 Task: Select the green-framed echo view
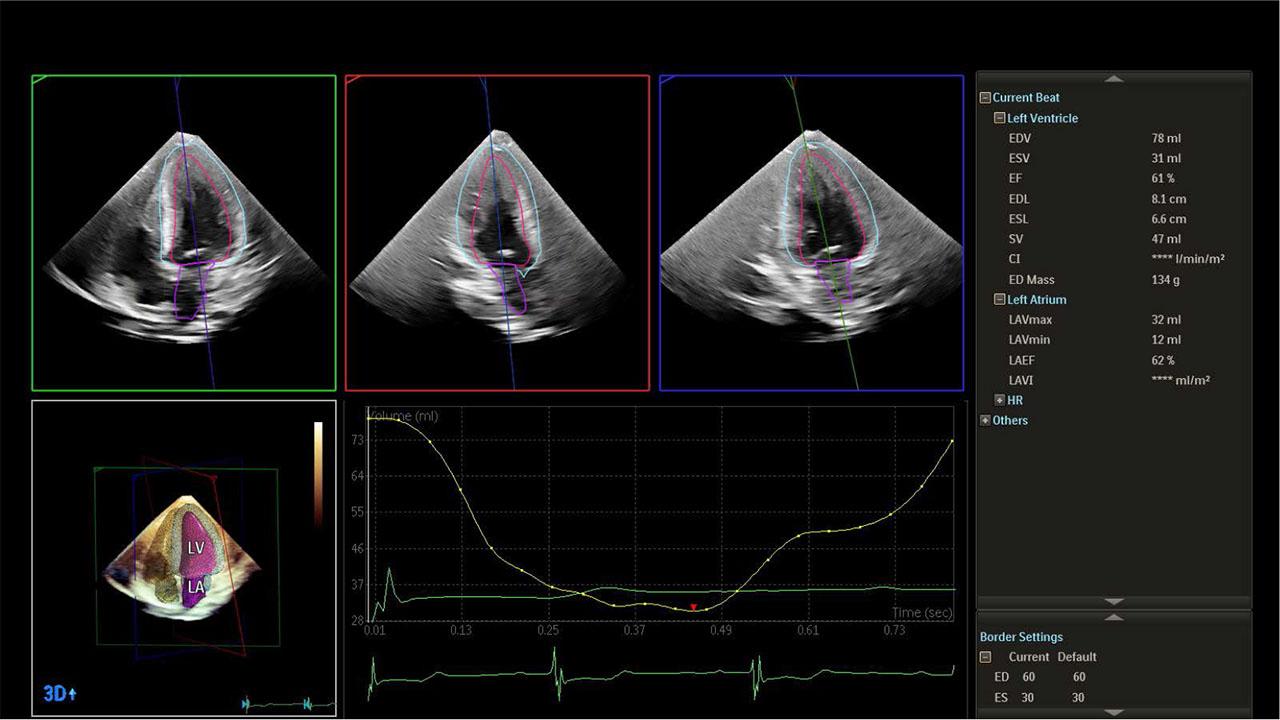tap(184, 232)
